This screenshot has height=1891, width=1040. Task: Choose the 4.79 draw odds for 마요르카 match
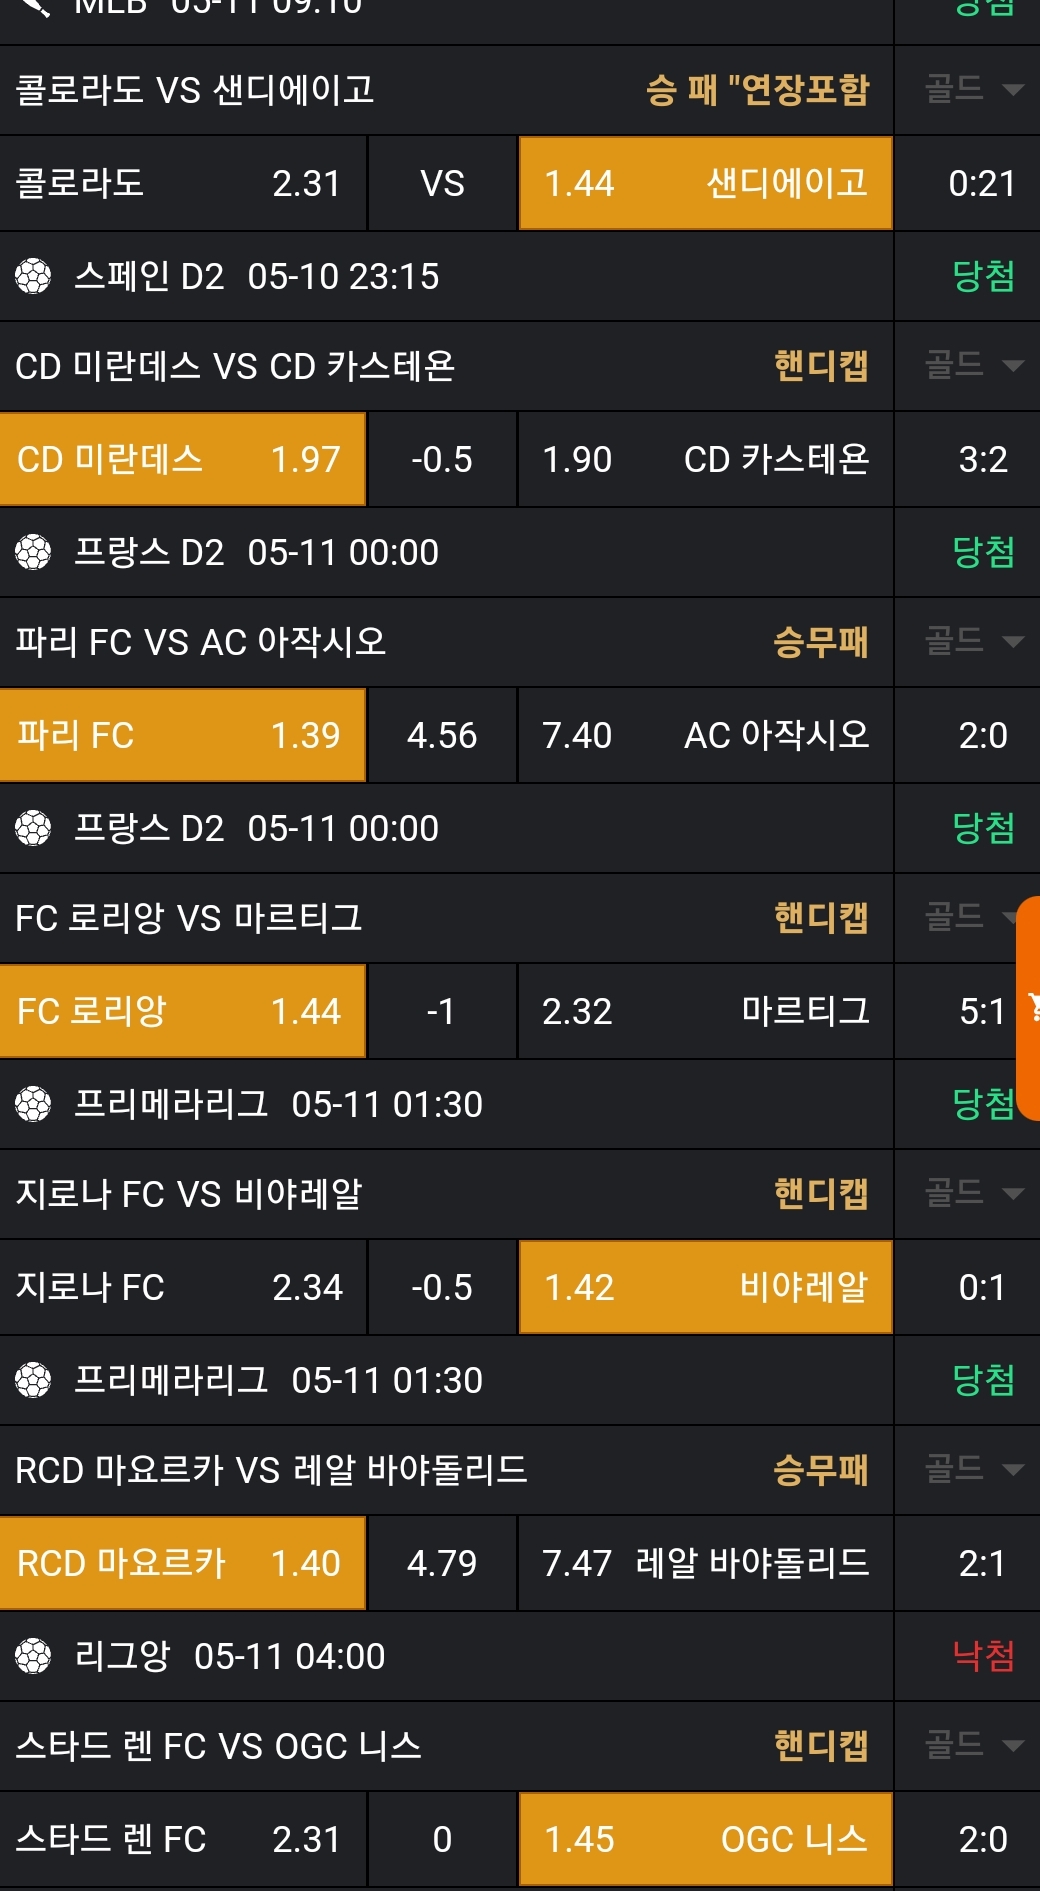tap(442, 1563)
